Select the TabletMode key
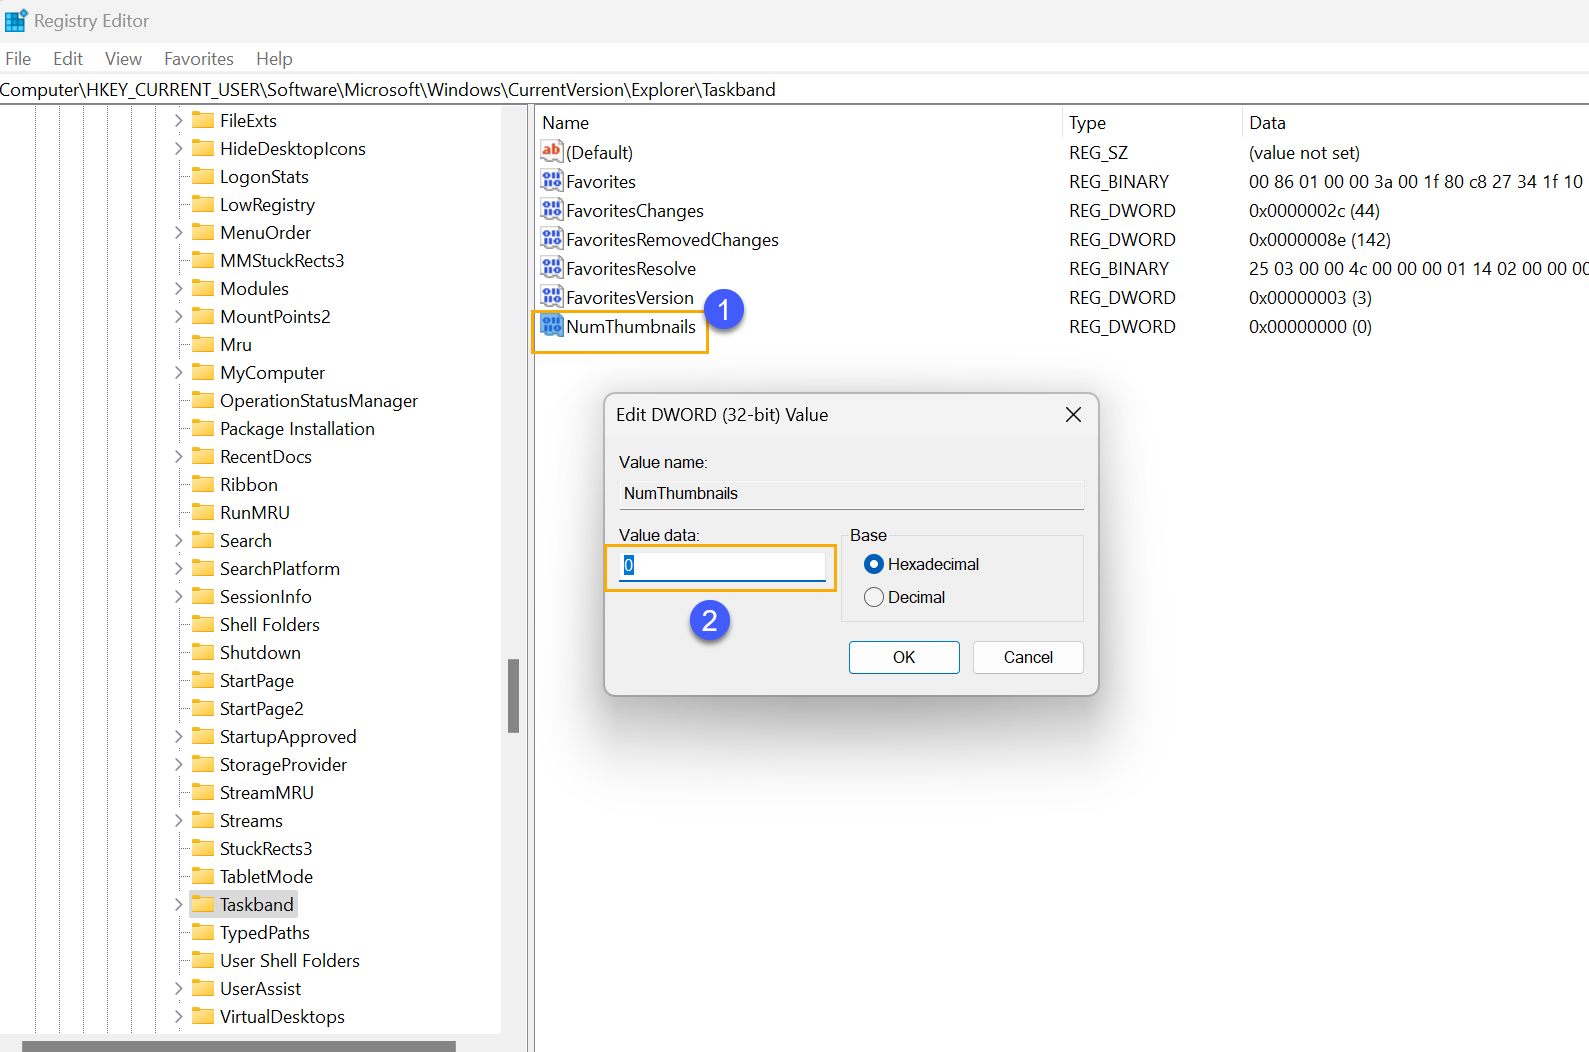Screen dimensions: 1589x1052 coord(266,876)
